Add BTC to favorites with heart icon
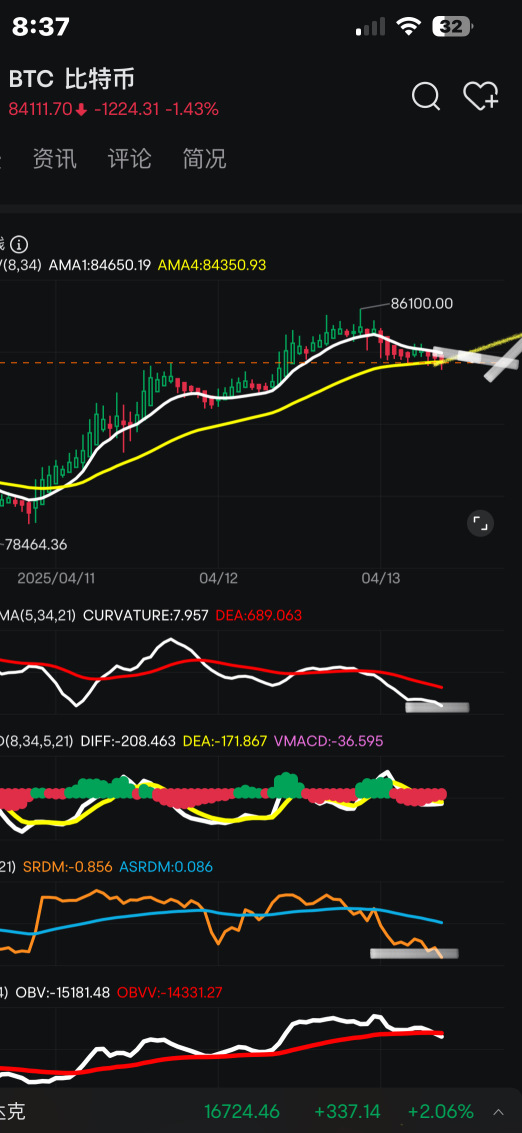 (x=481, y=95)
